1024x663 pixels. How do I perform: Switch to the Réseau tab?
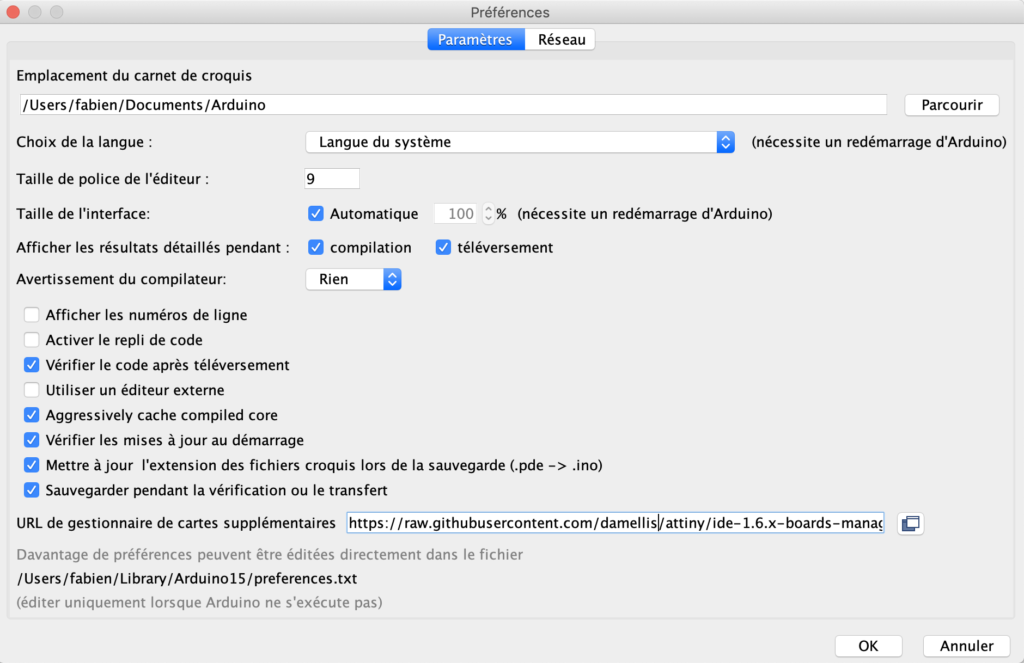[560, 40]
